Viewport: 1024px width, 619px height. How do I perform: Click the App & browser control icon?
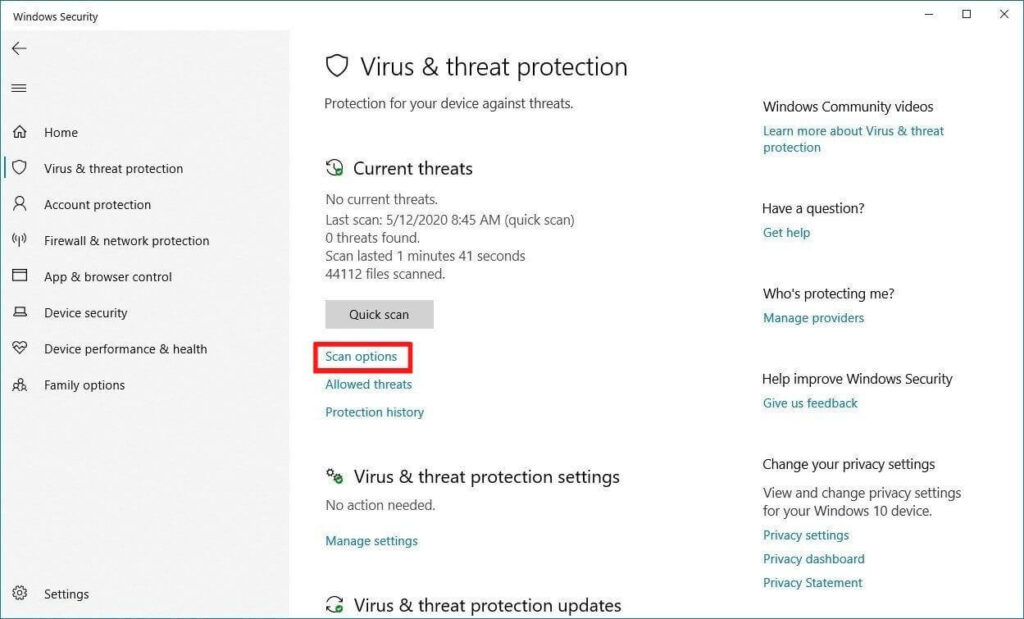click(19, 276)
